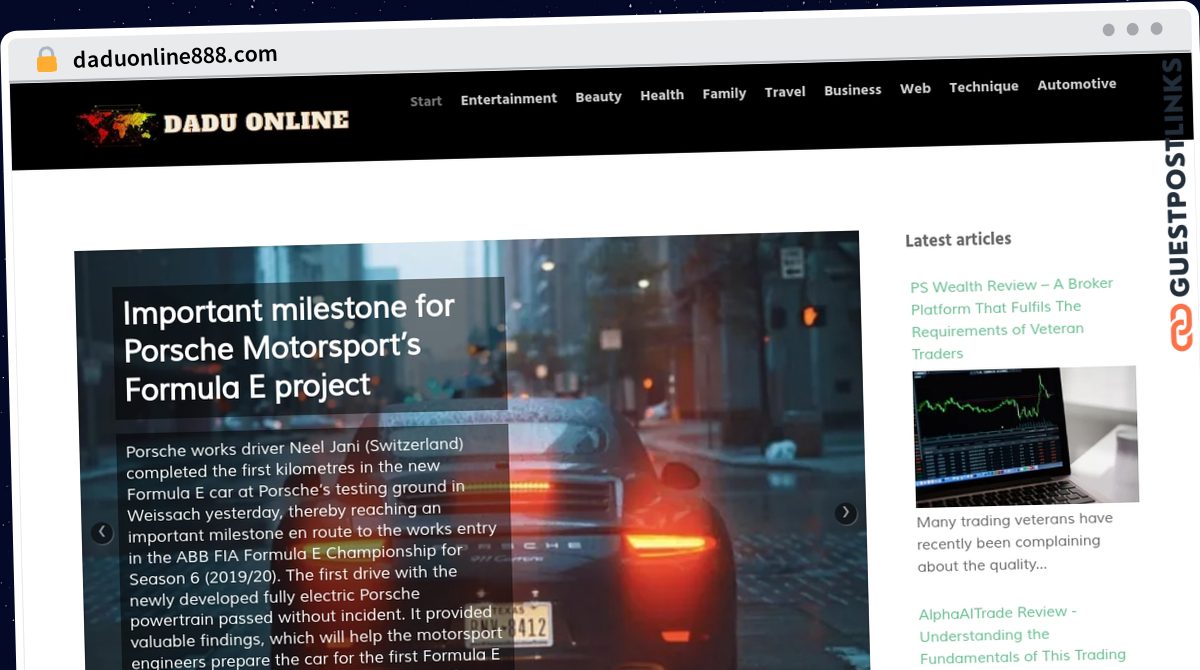This screenshot has width=1200, height=670.
Task: Open PS Wealth Review article link
Action: coord(1012,318)
